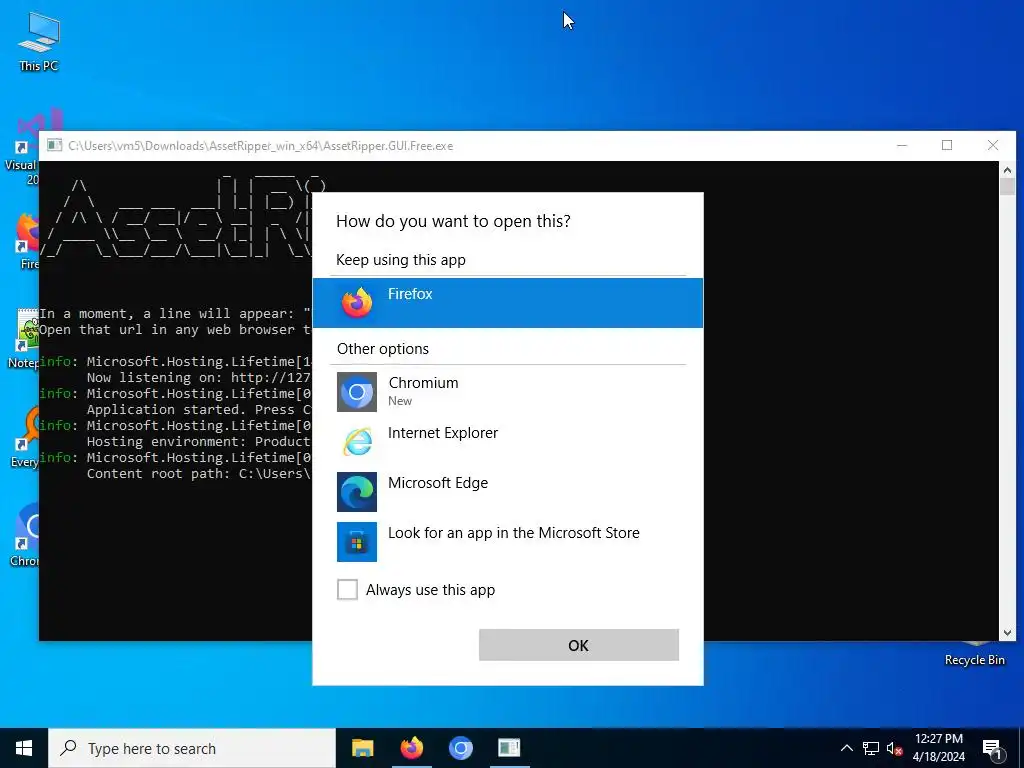The image size is (1024, 768).
Task: Click the console scrollbar down arrow
Action: click(x=1007, y=633)
